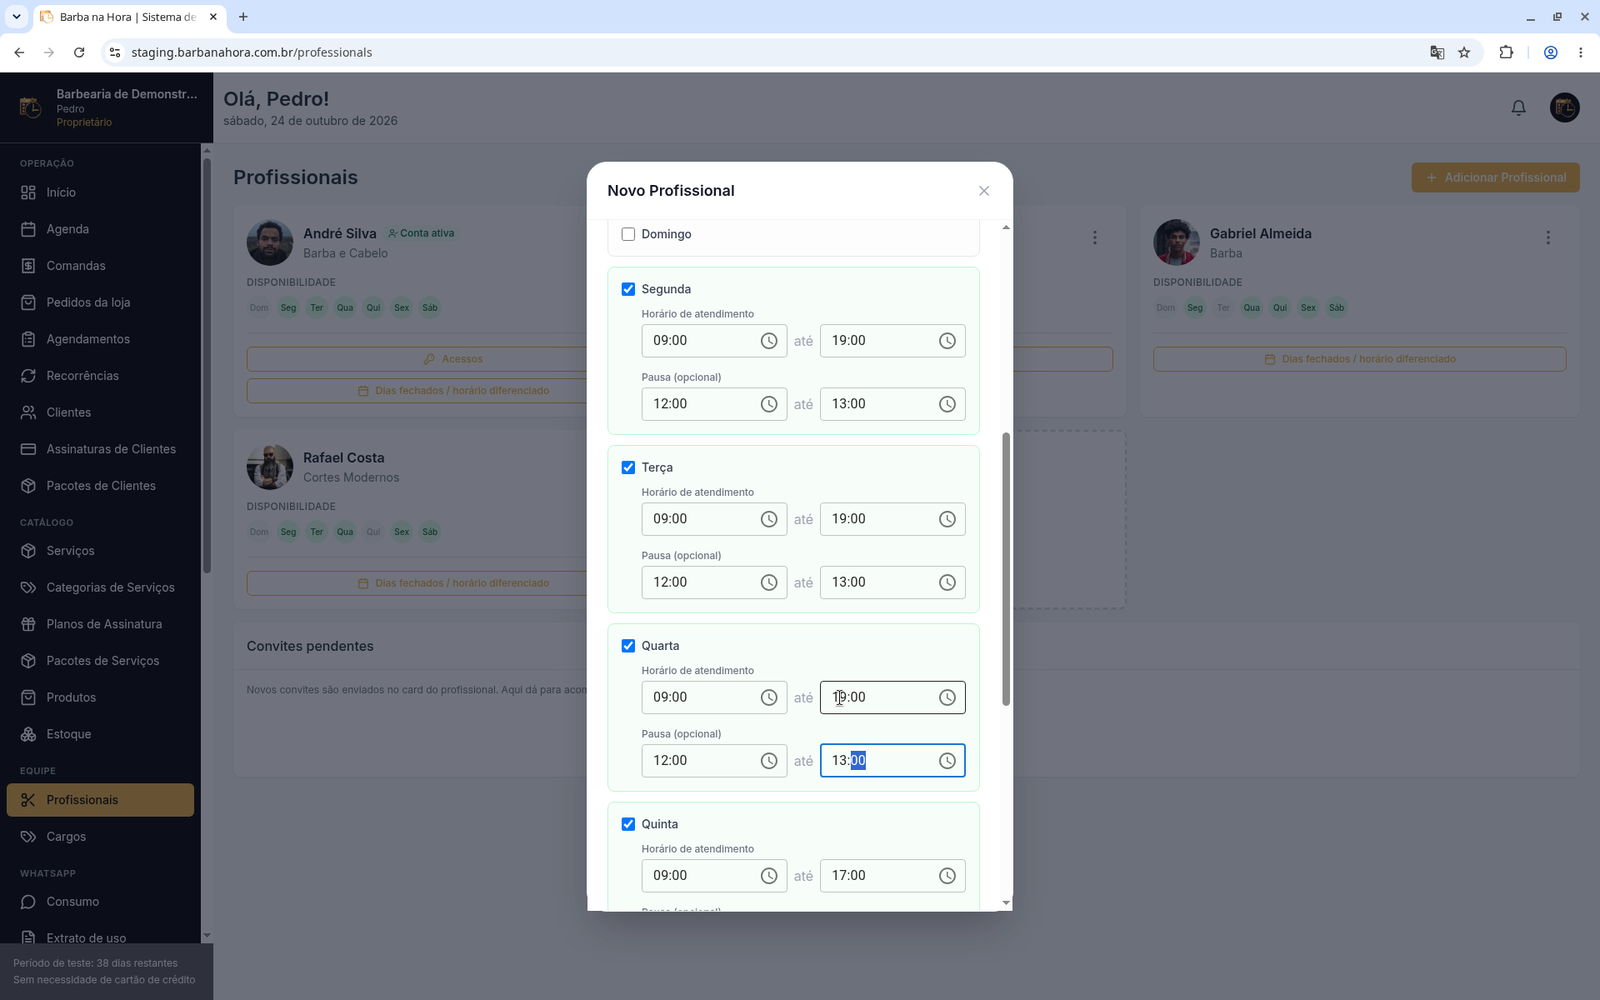Open clock picker for Quarta start time 09:00
Viewport: 1600px width, 1000px height.
pos(769,697)
